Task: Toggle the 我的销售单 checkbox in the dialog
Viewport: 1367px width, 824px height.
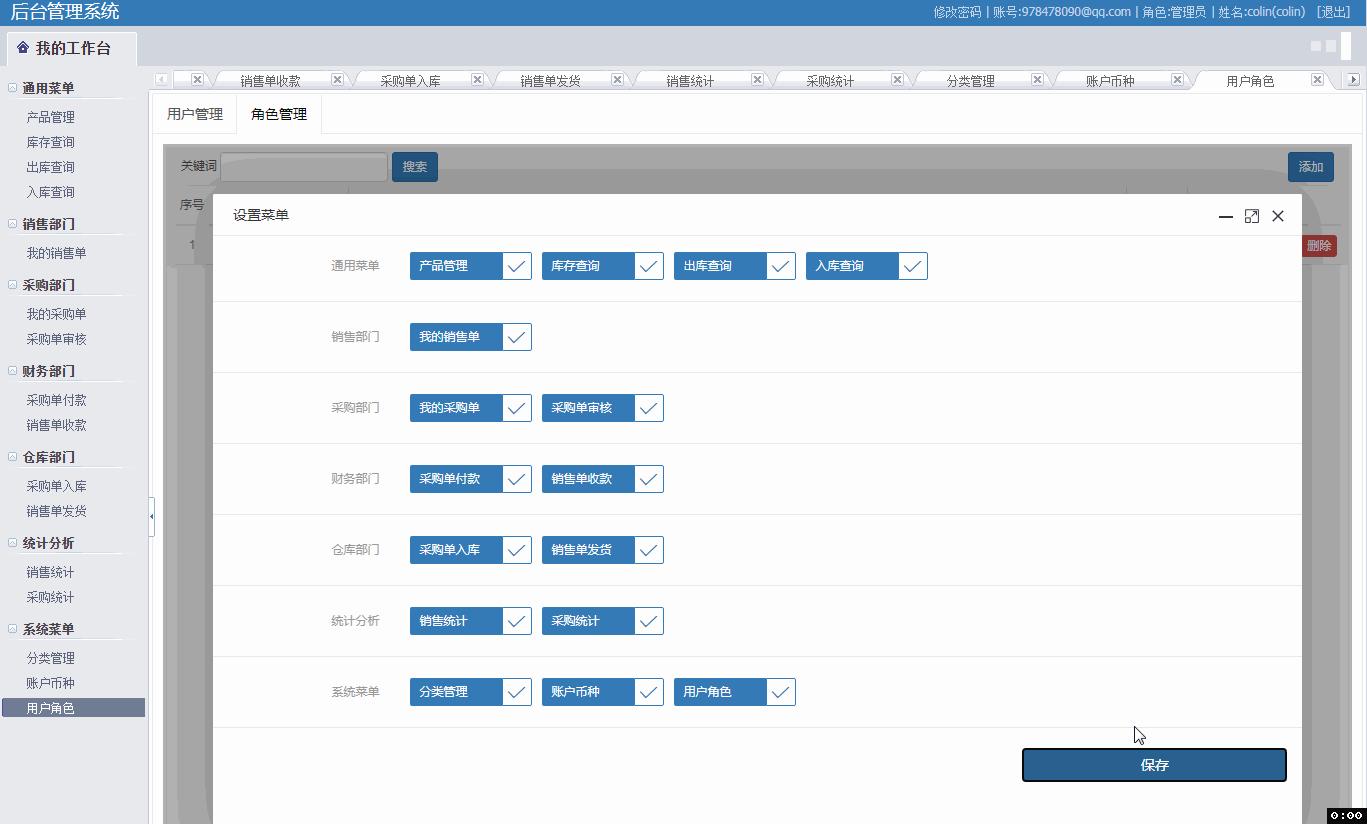Action: tap(516, 337)
